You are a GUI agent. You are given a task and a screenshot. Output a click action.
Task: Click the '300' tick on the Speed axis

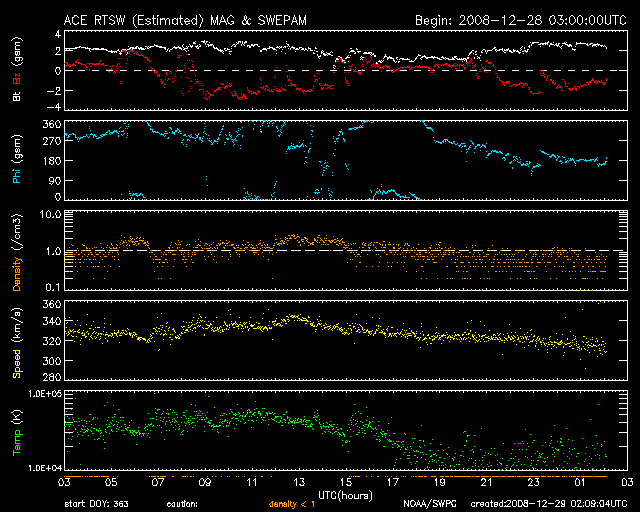coord(52,361)
